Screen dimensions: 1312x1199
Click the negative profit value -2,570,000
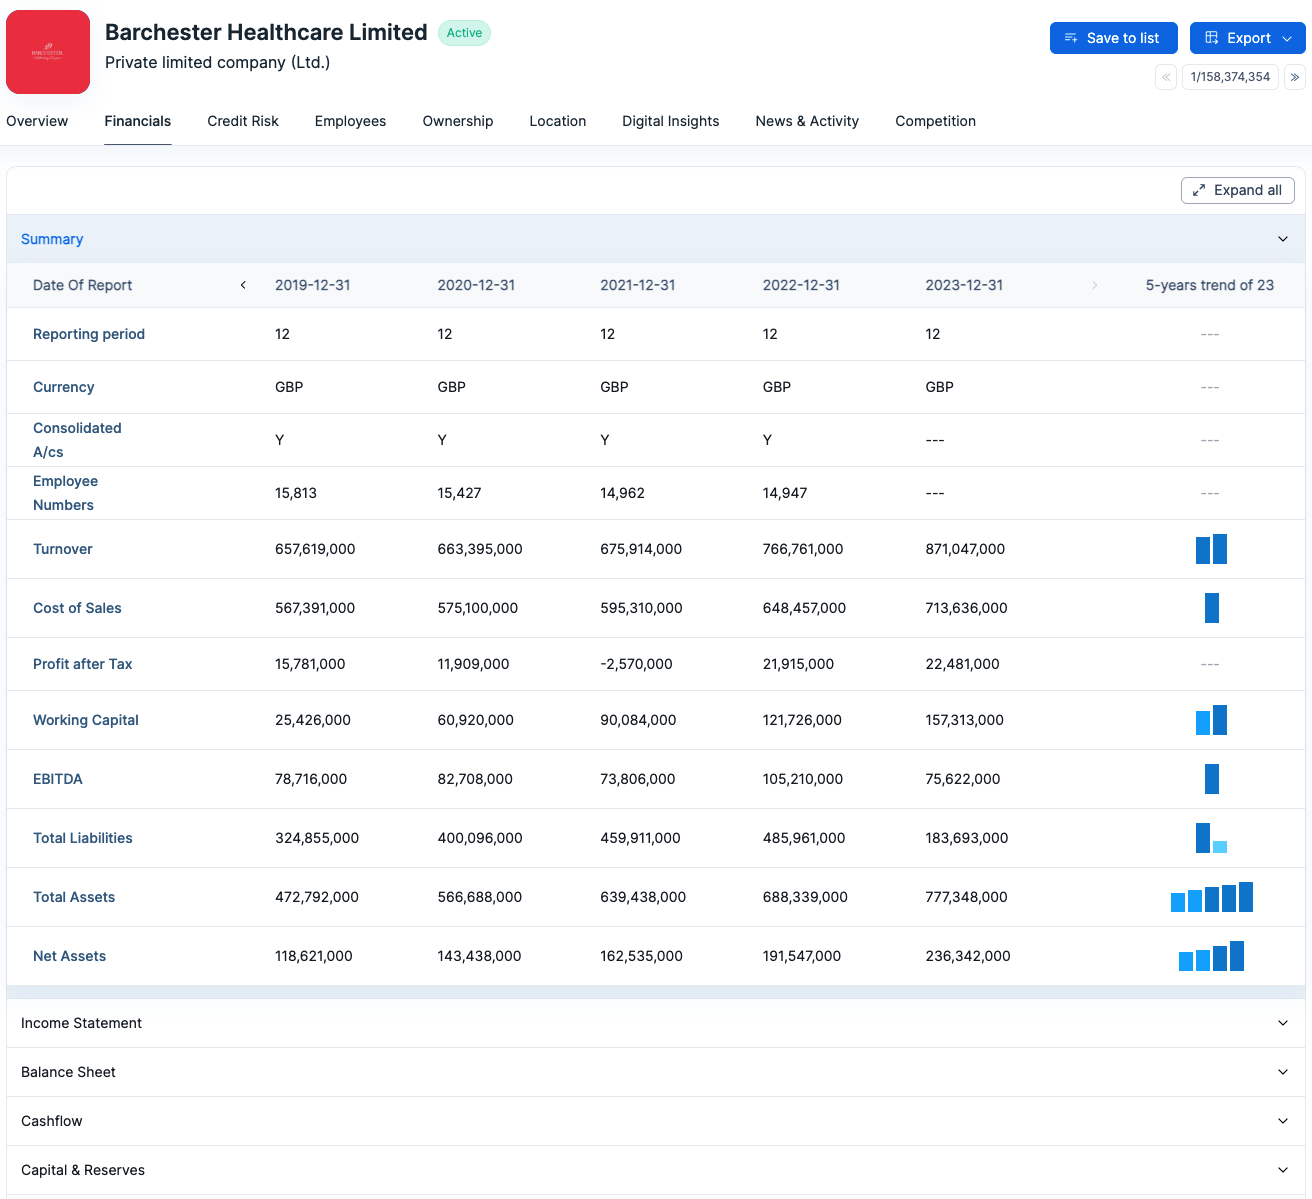point(636,664)
